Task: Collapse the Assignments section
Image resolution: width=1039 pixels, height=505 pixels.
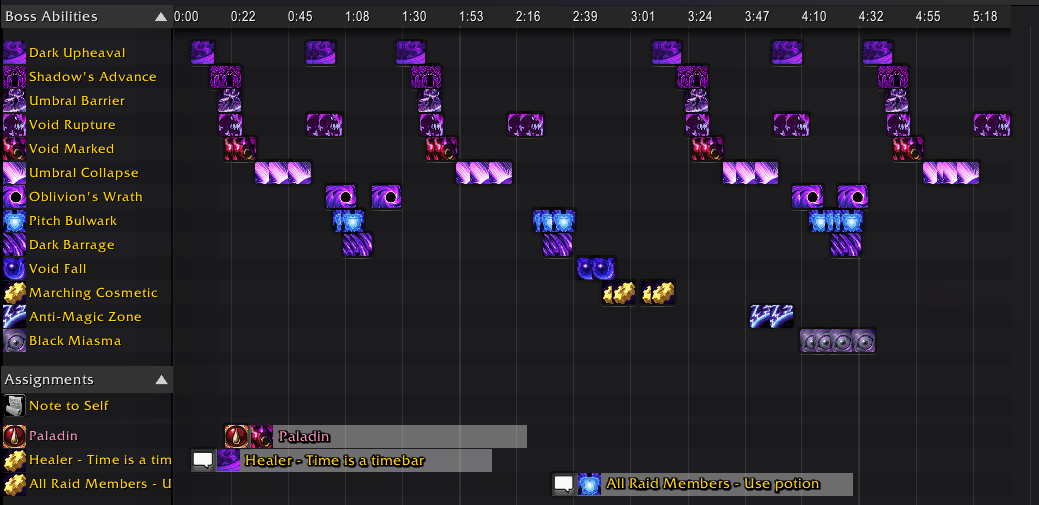Action: click(x=161, y=380)
